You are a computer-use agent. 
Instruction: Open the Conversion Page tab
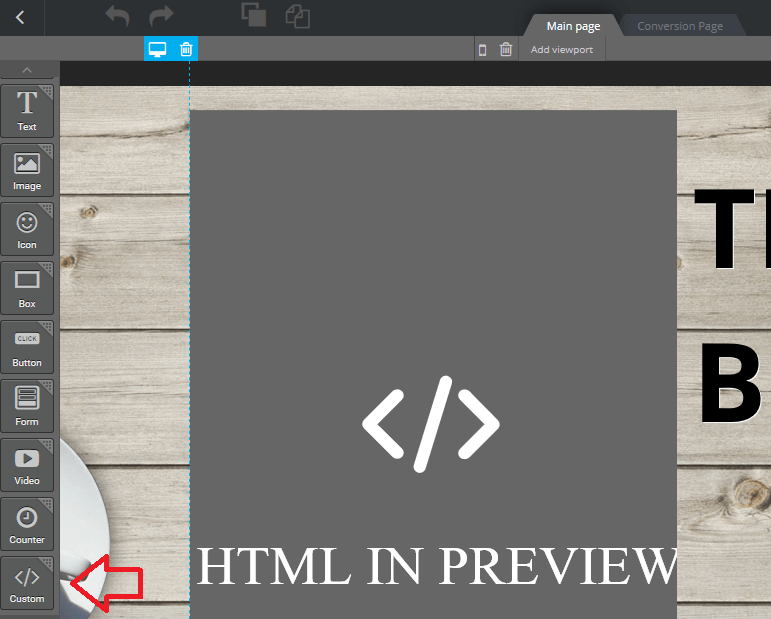coord(680,26)
